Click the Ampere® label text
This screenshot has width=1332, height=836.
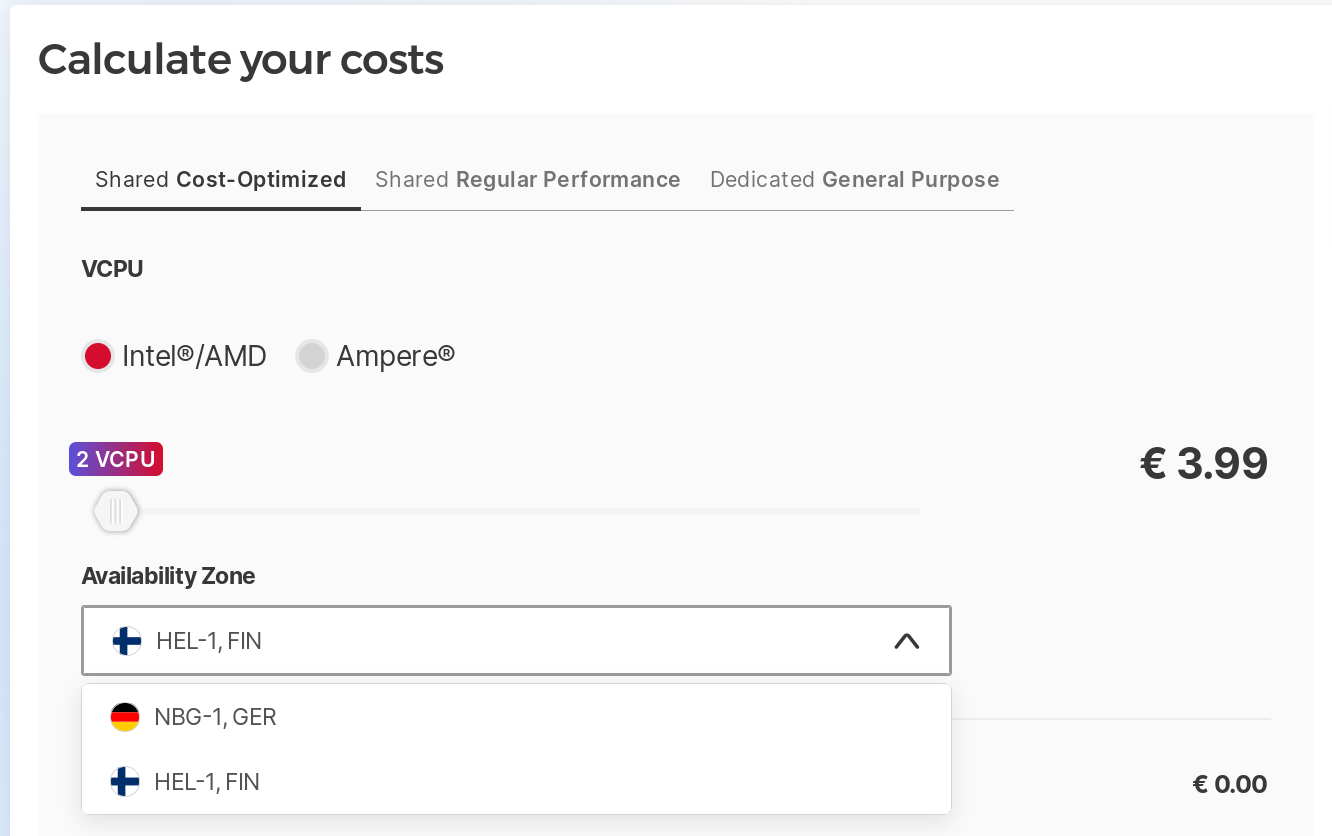(395, 356)
